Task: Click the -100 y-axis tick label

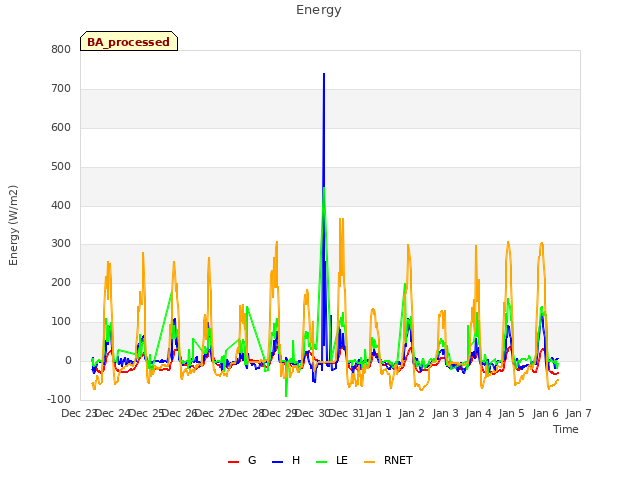Action: 59,399
